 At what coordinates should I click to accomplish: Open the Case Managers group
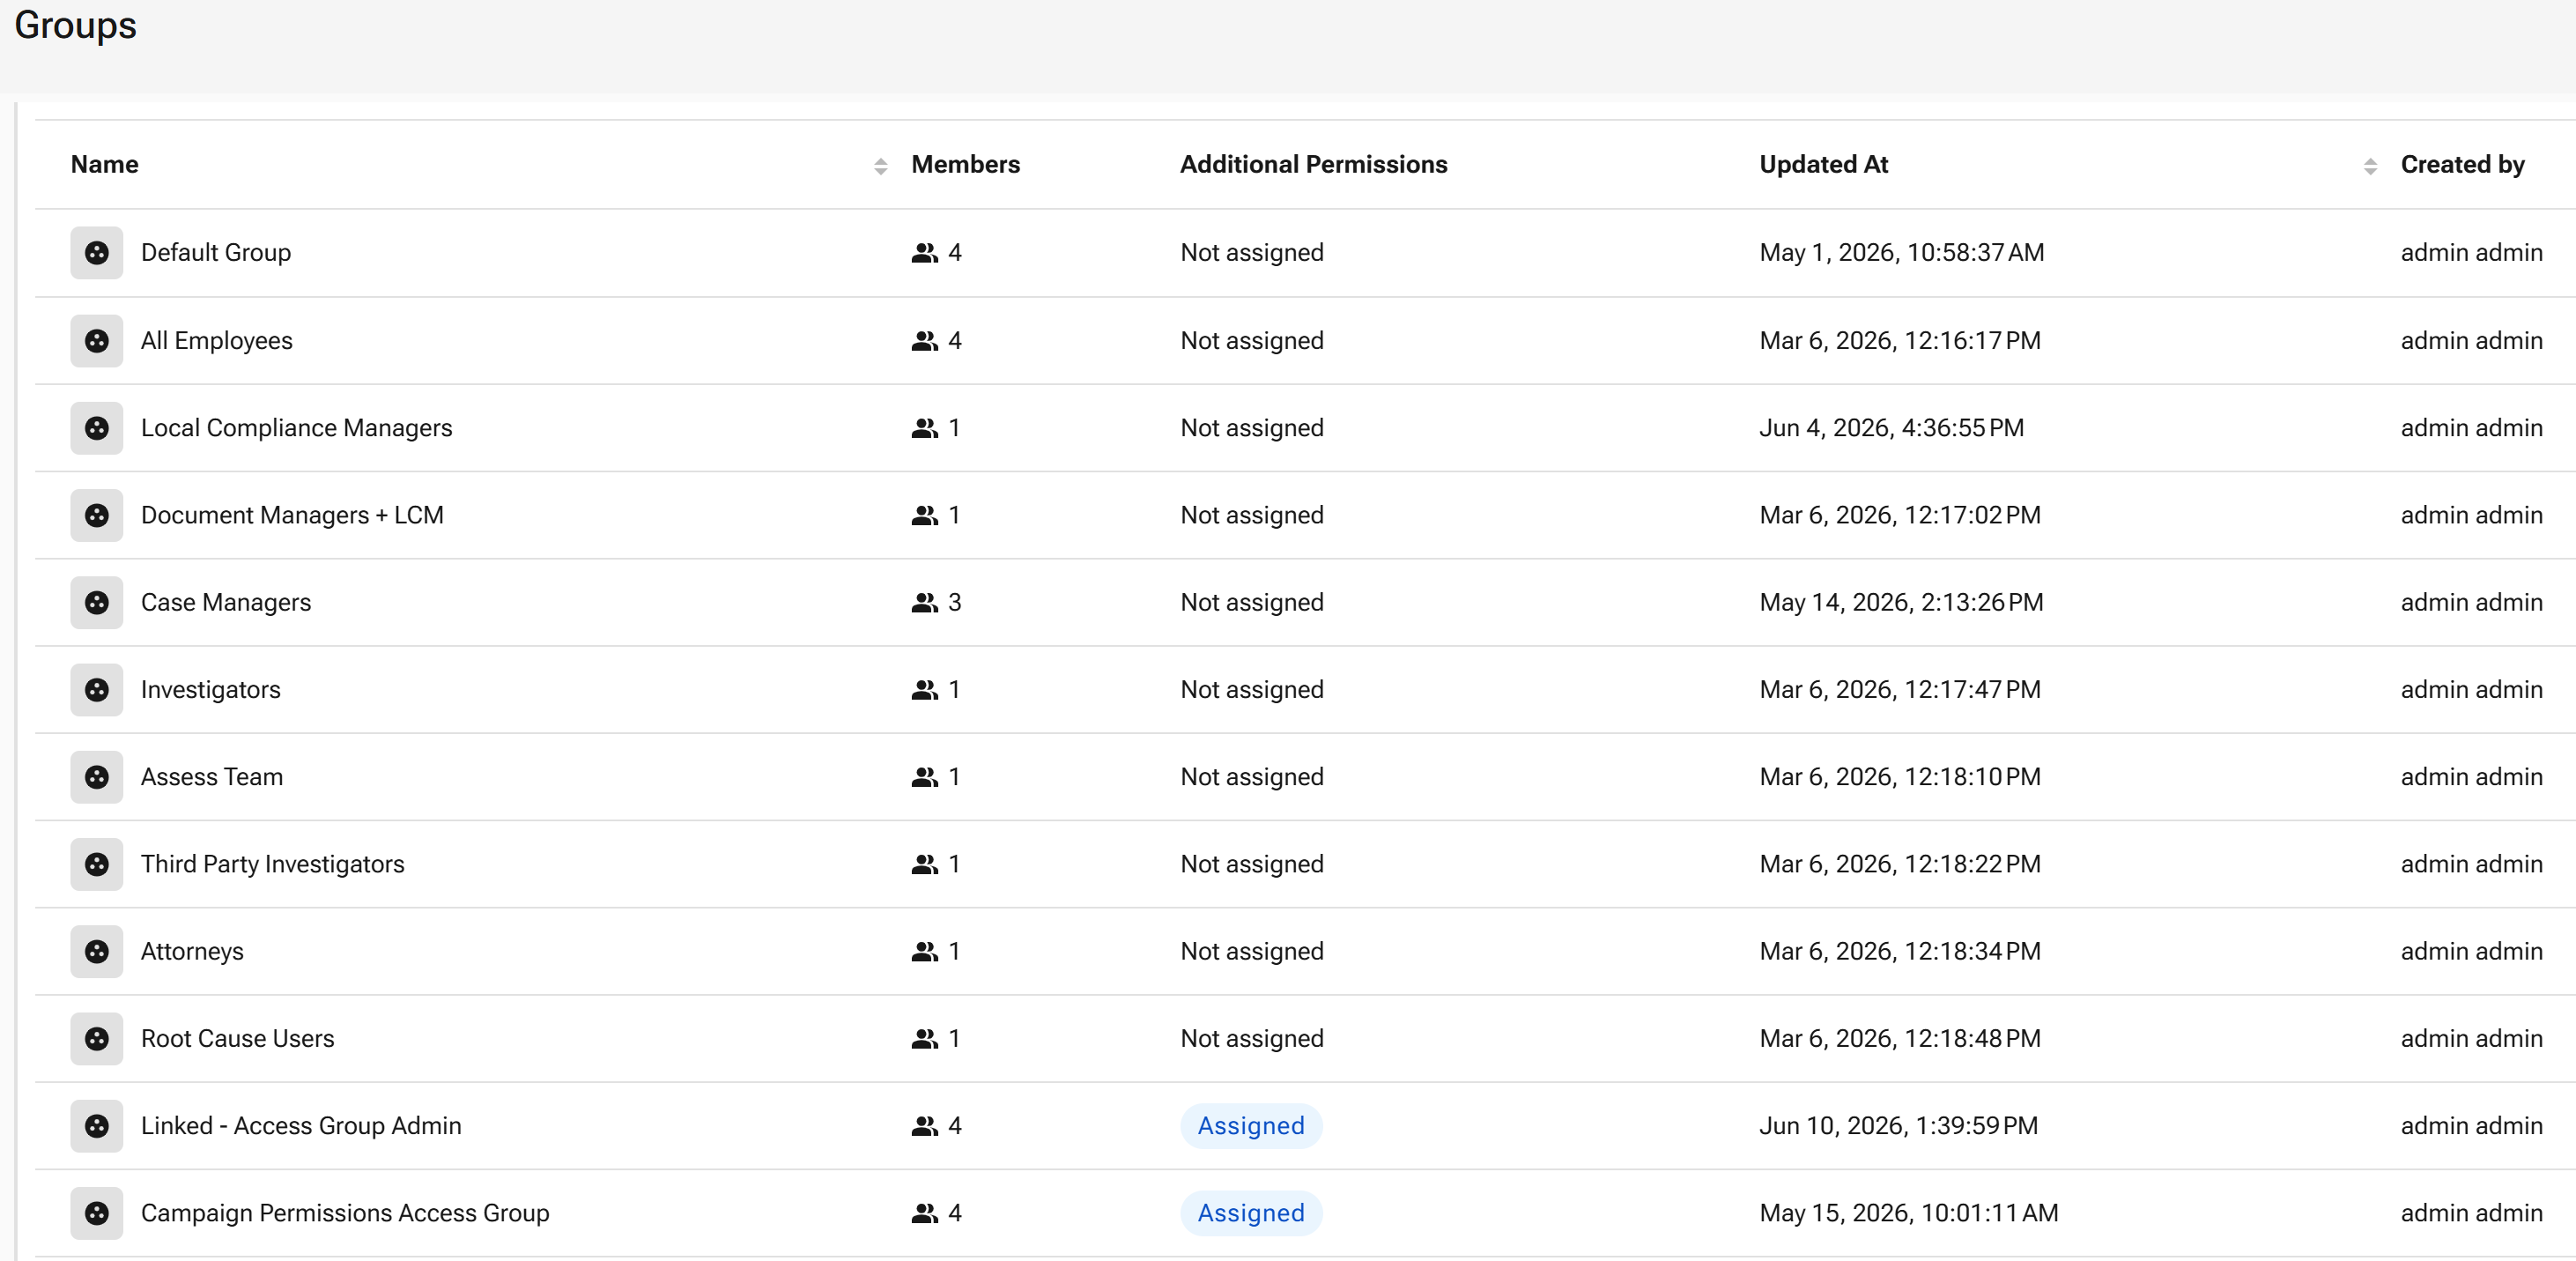point(226,603)
